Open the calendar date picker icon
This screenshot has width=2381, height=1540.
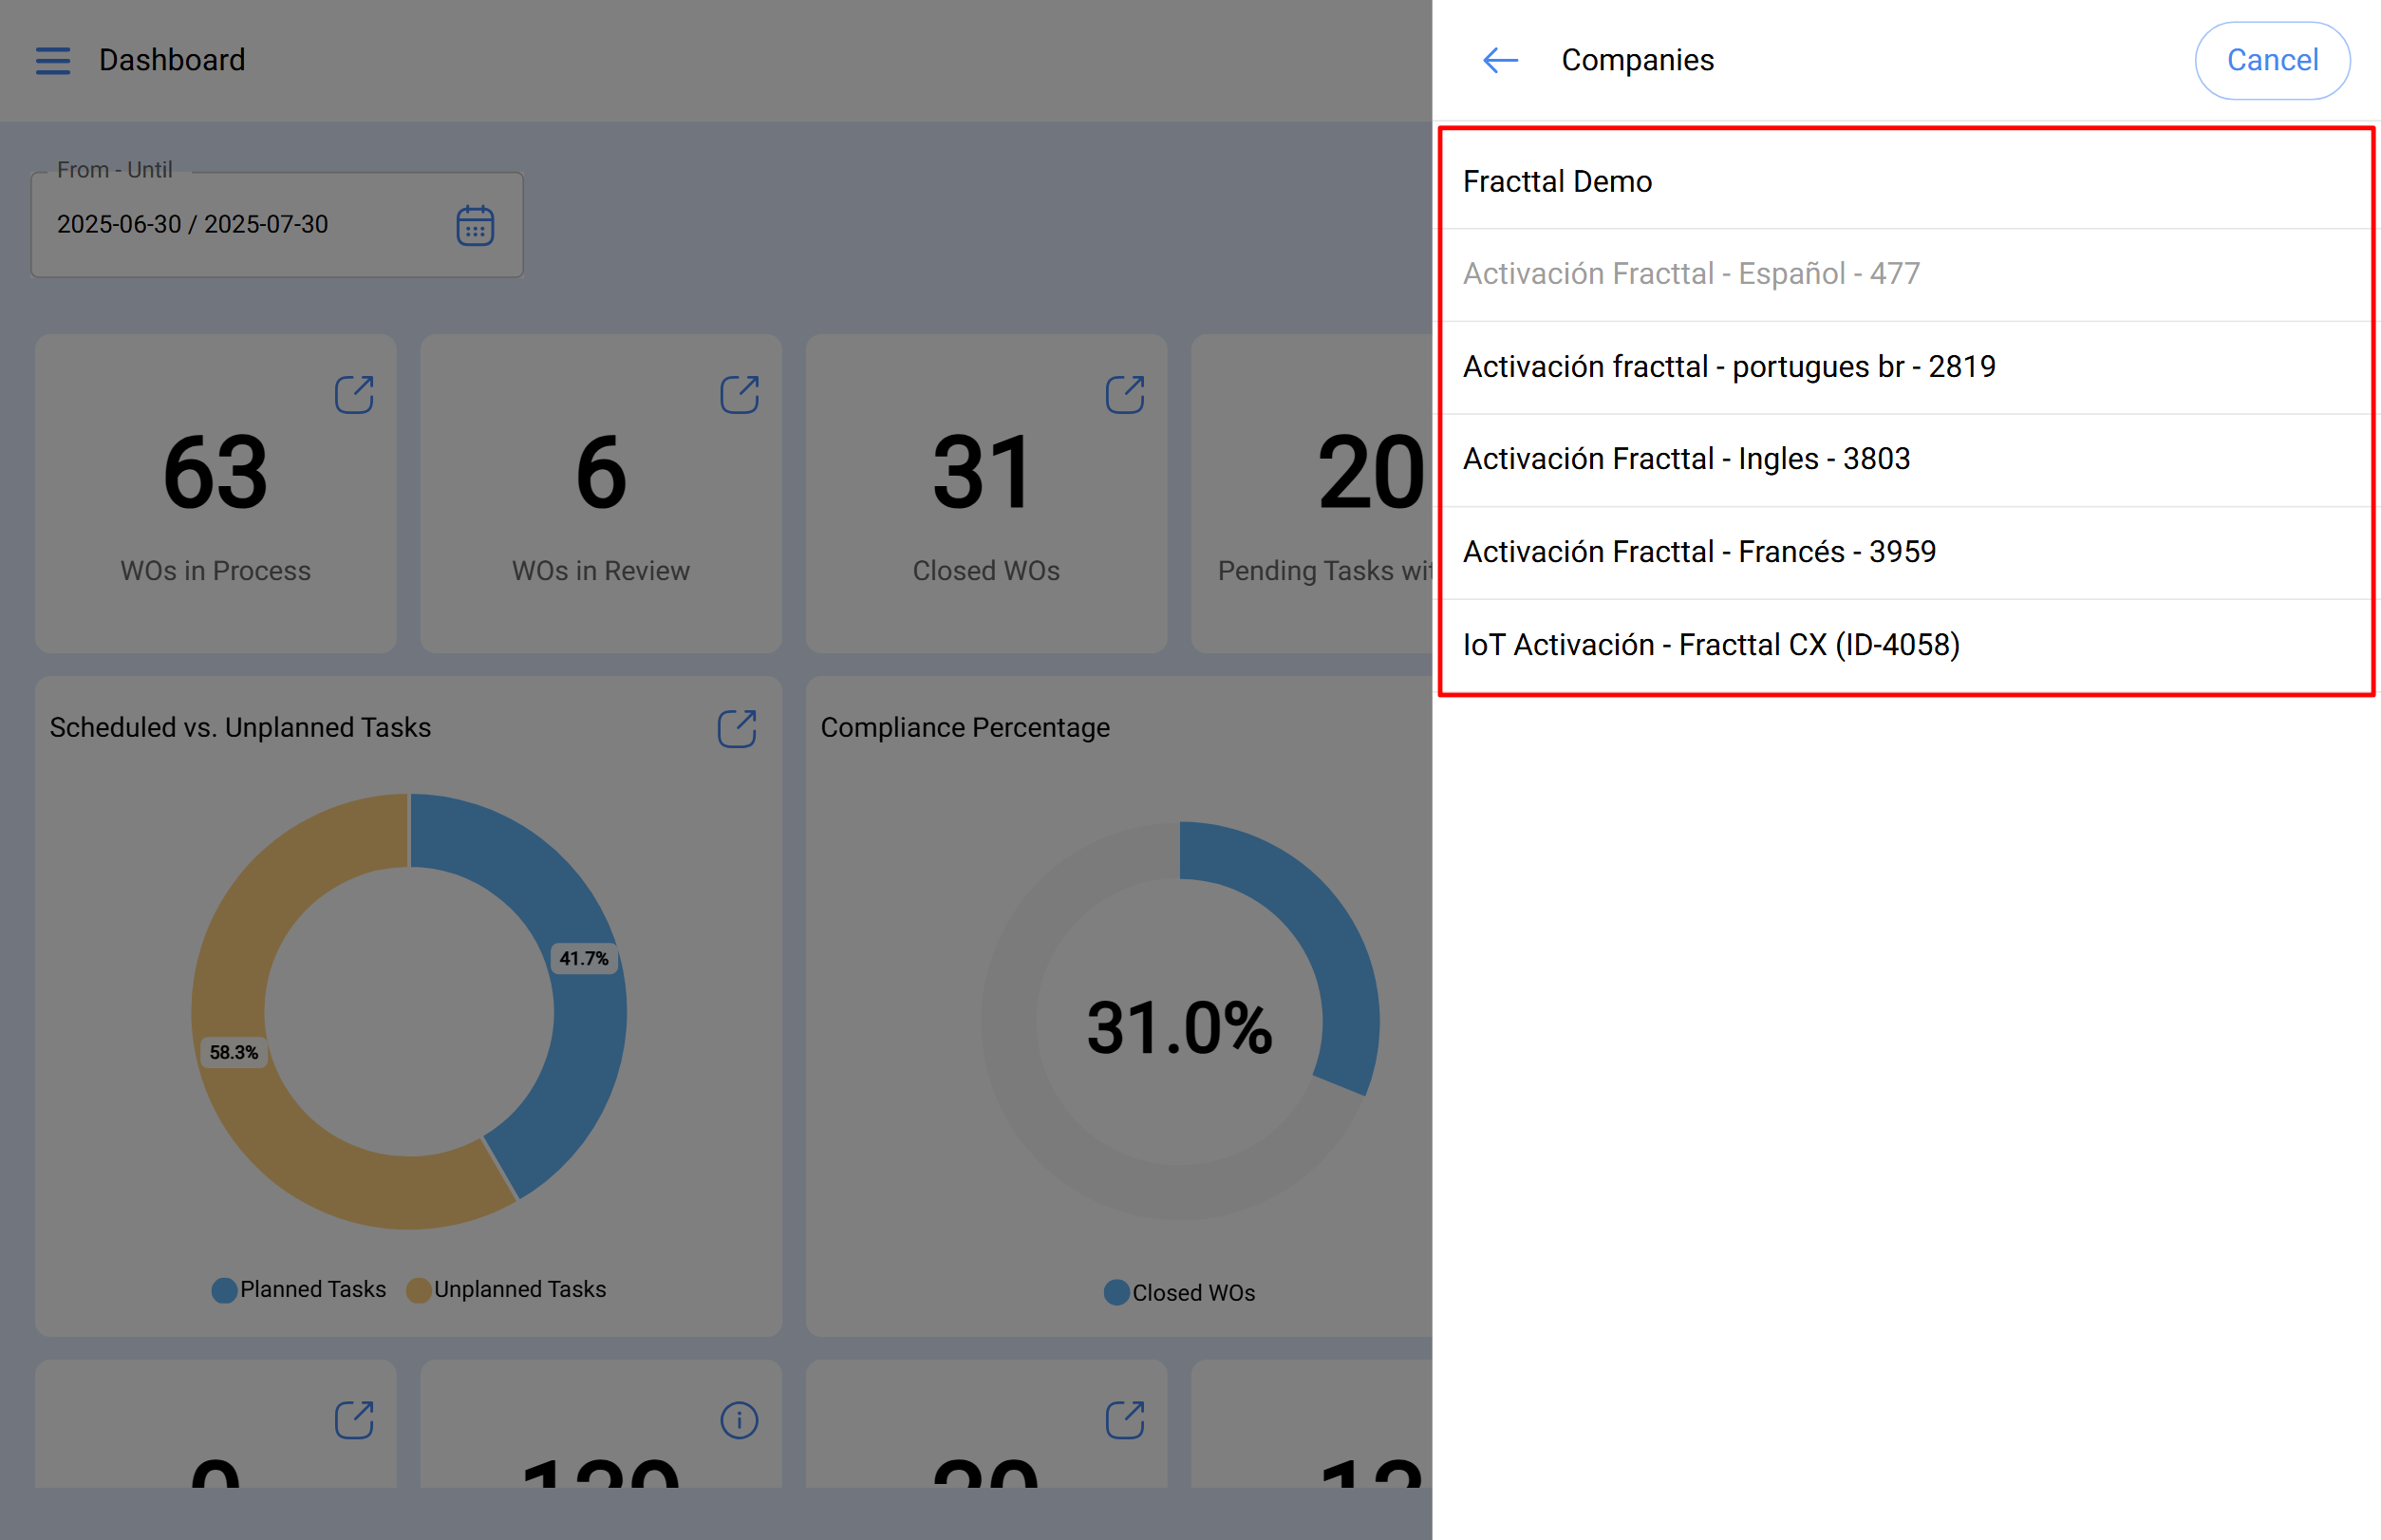pyautogui.click(x=475, y=225)
